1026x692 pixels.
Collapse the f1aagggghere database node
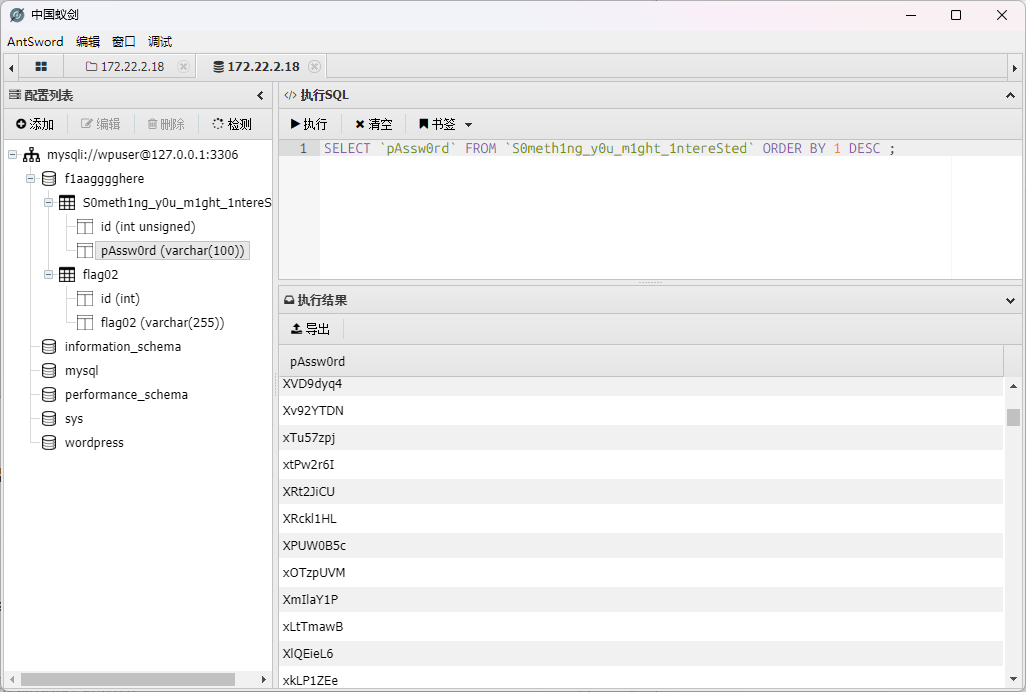tap(30, 179)
